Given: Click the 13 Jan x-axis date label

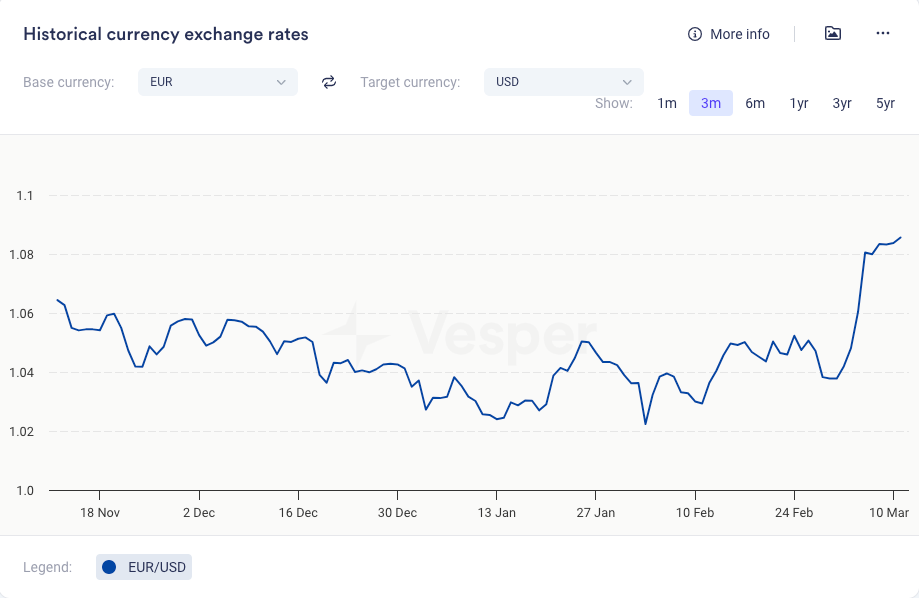Looking at the screenshot, I should point(496,513).
